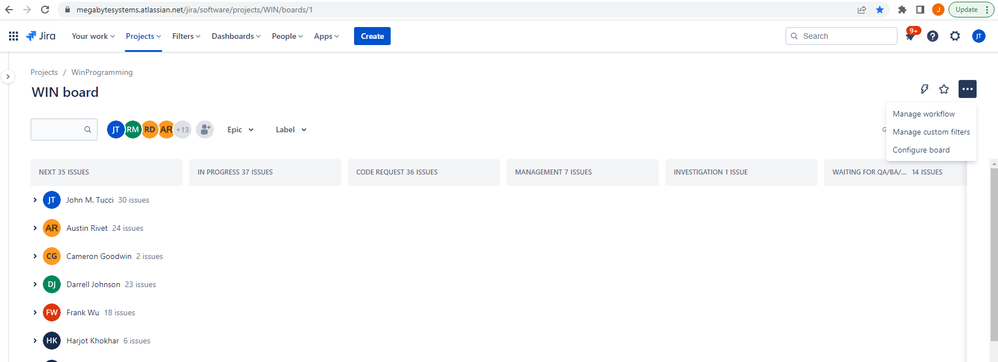Filter board by RM avatar
The height and width of the screenshot is (362, 998).
coord(132,129)
